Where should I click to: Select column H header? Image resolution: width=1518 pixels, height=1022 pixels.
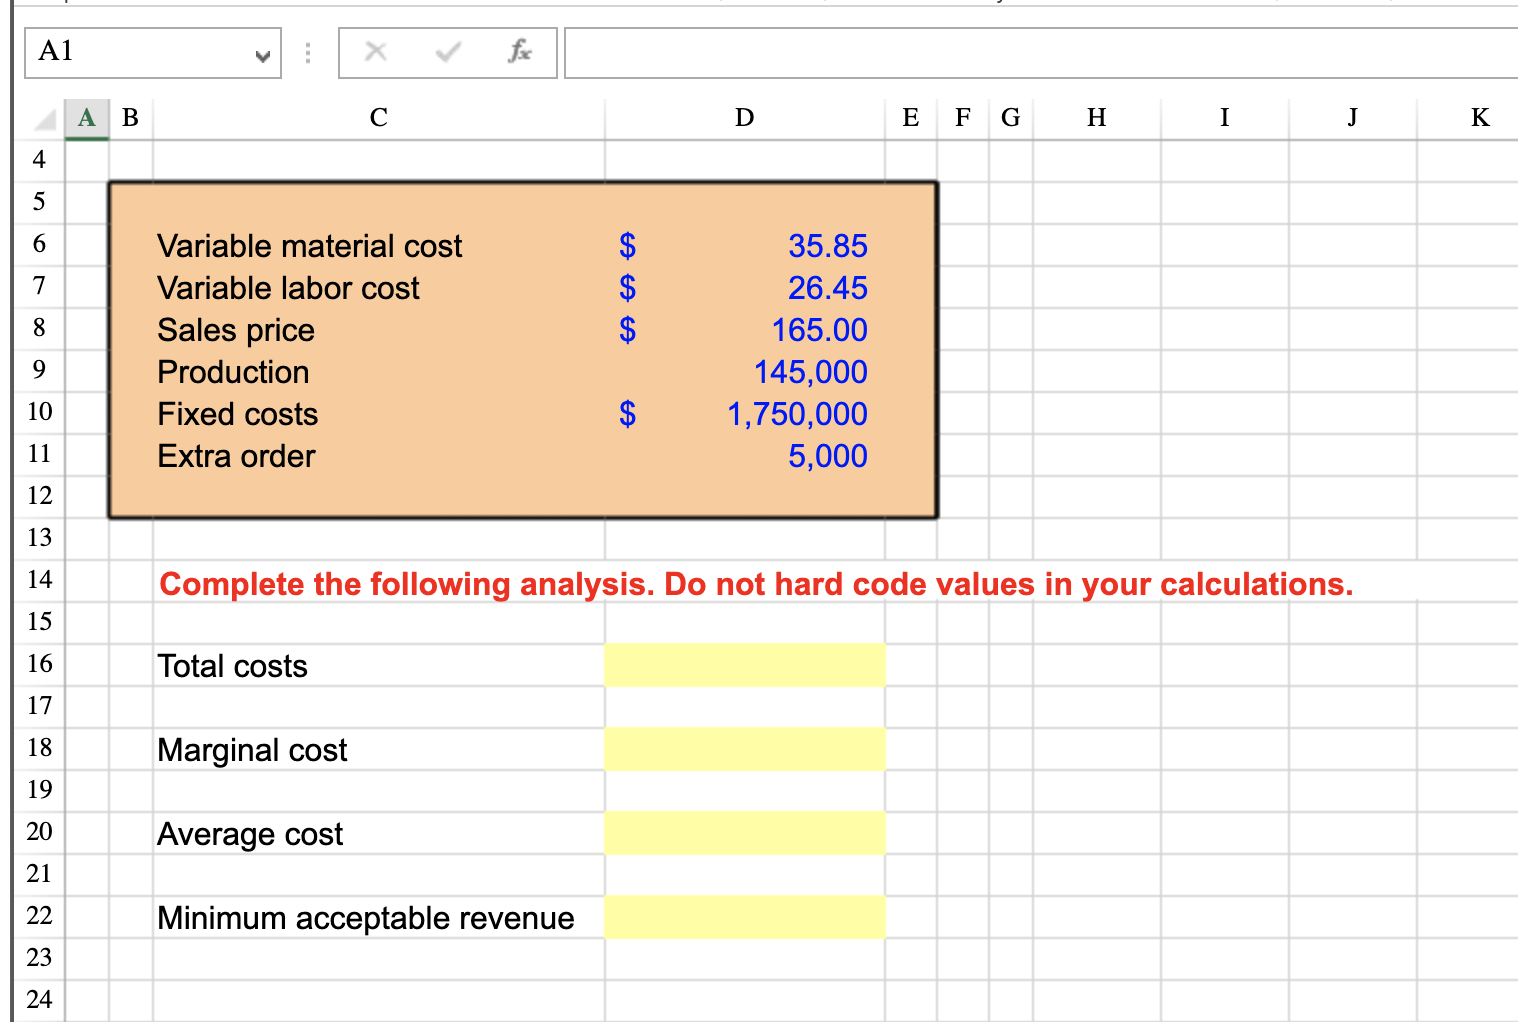[x=1096, y=118]
